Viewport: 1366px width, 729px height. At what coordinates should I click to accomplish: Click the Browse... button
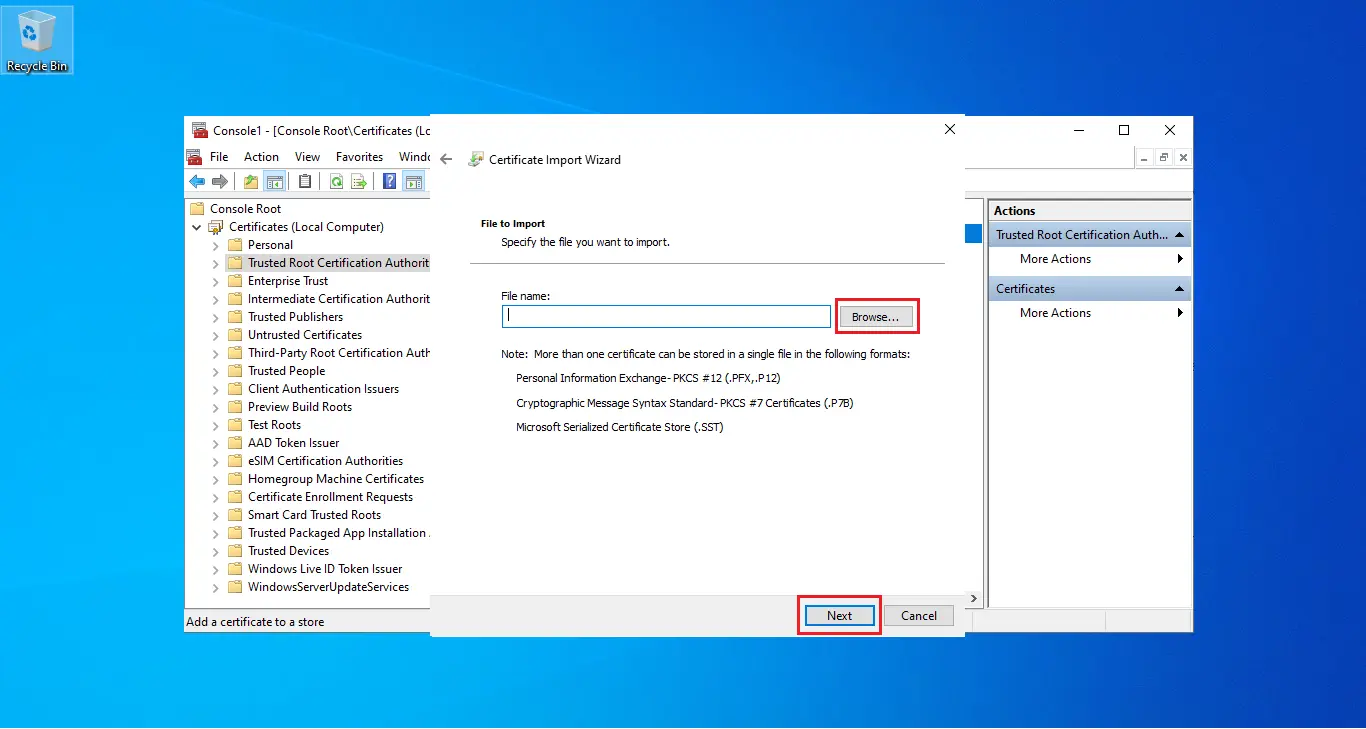[x=875, y=317]
